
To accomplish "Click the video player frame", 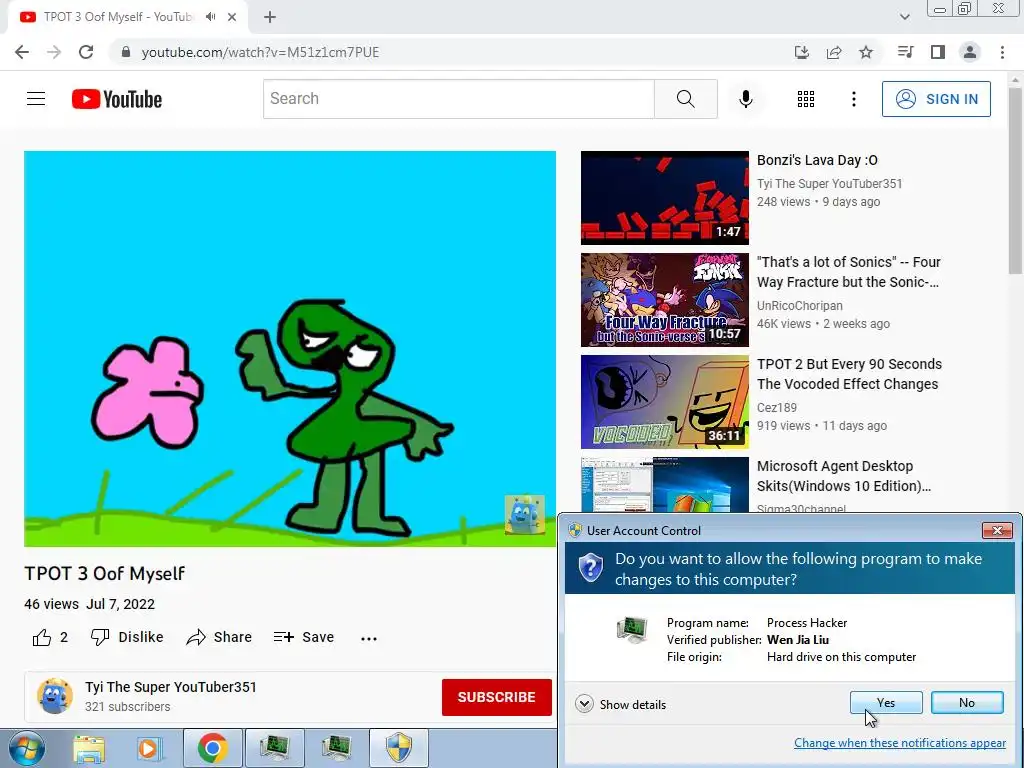I will 290,349.
